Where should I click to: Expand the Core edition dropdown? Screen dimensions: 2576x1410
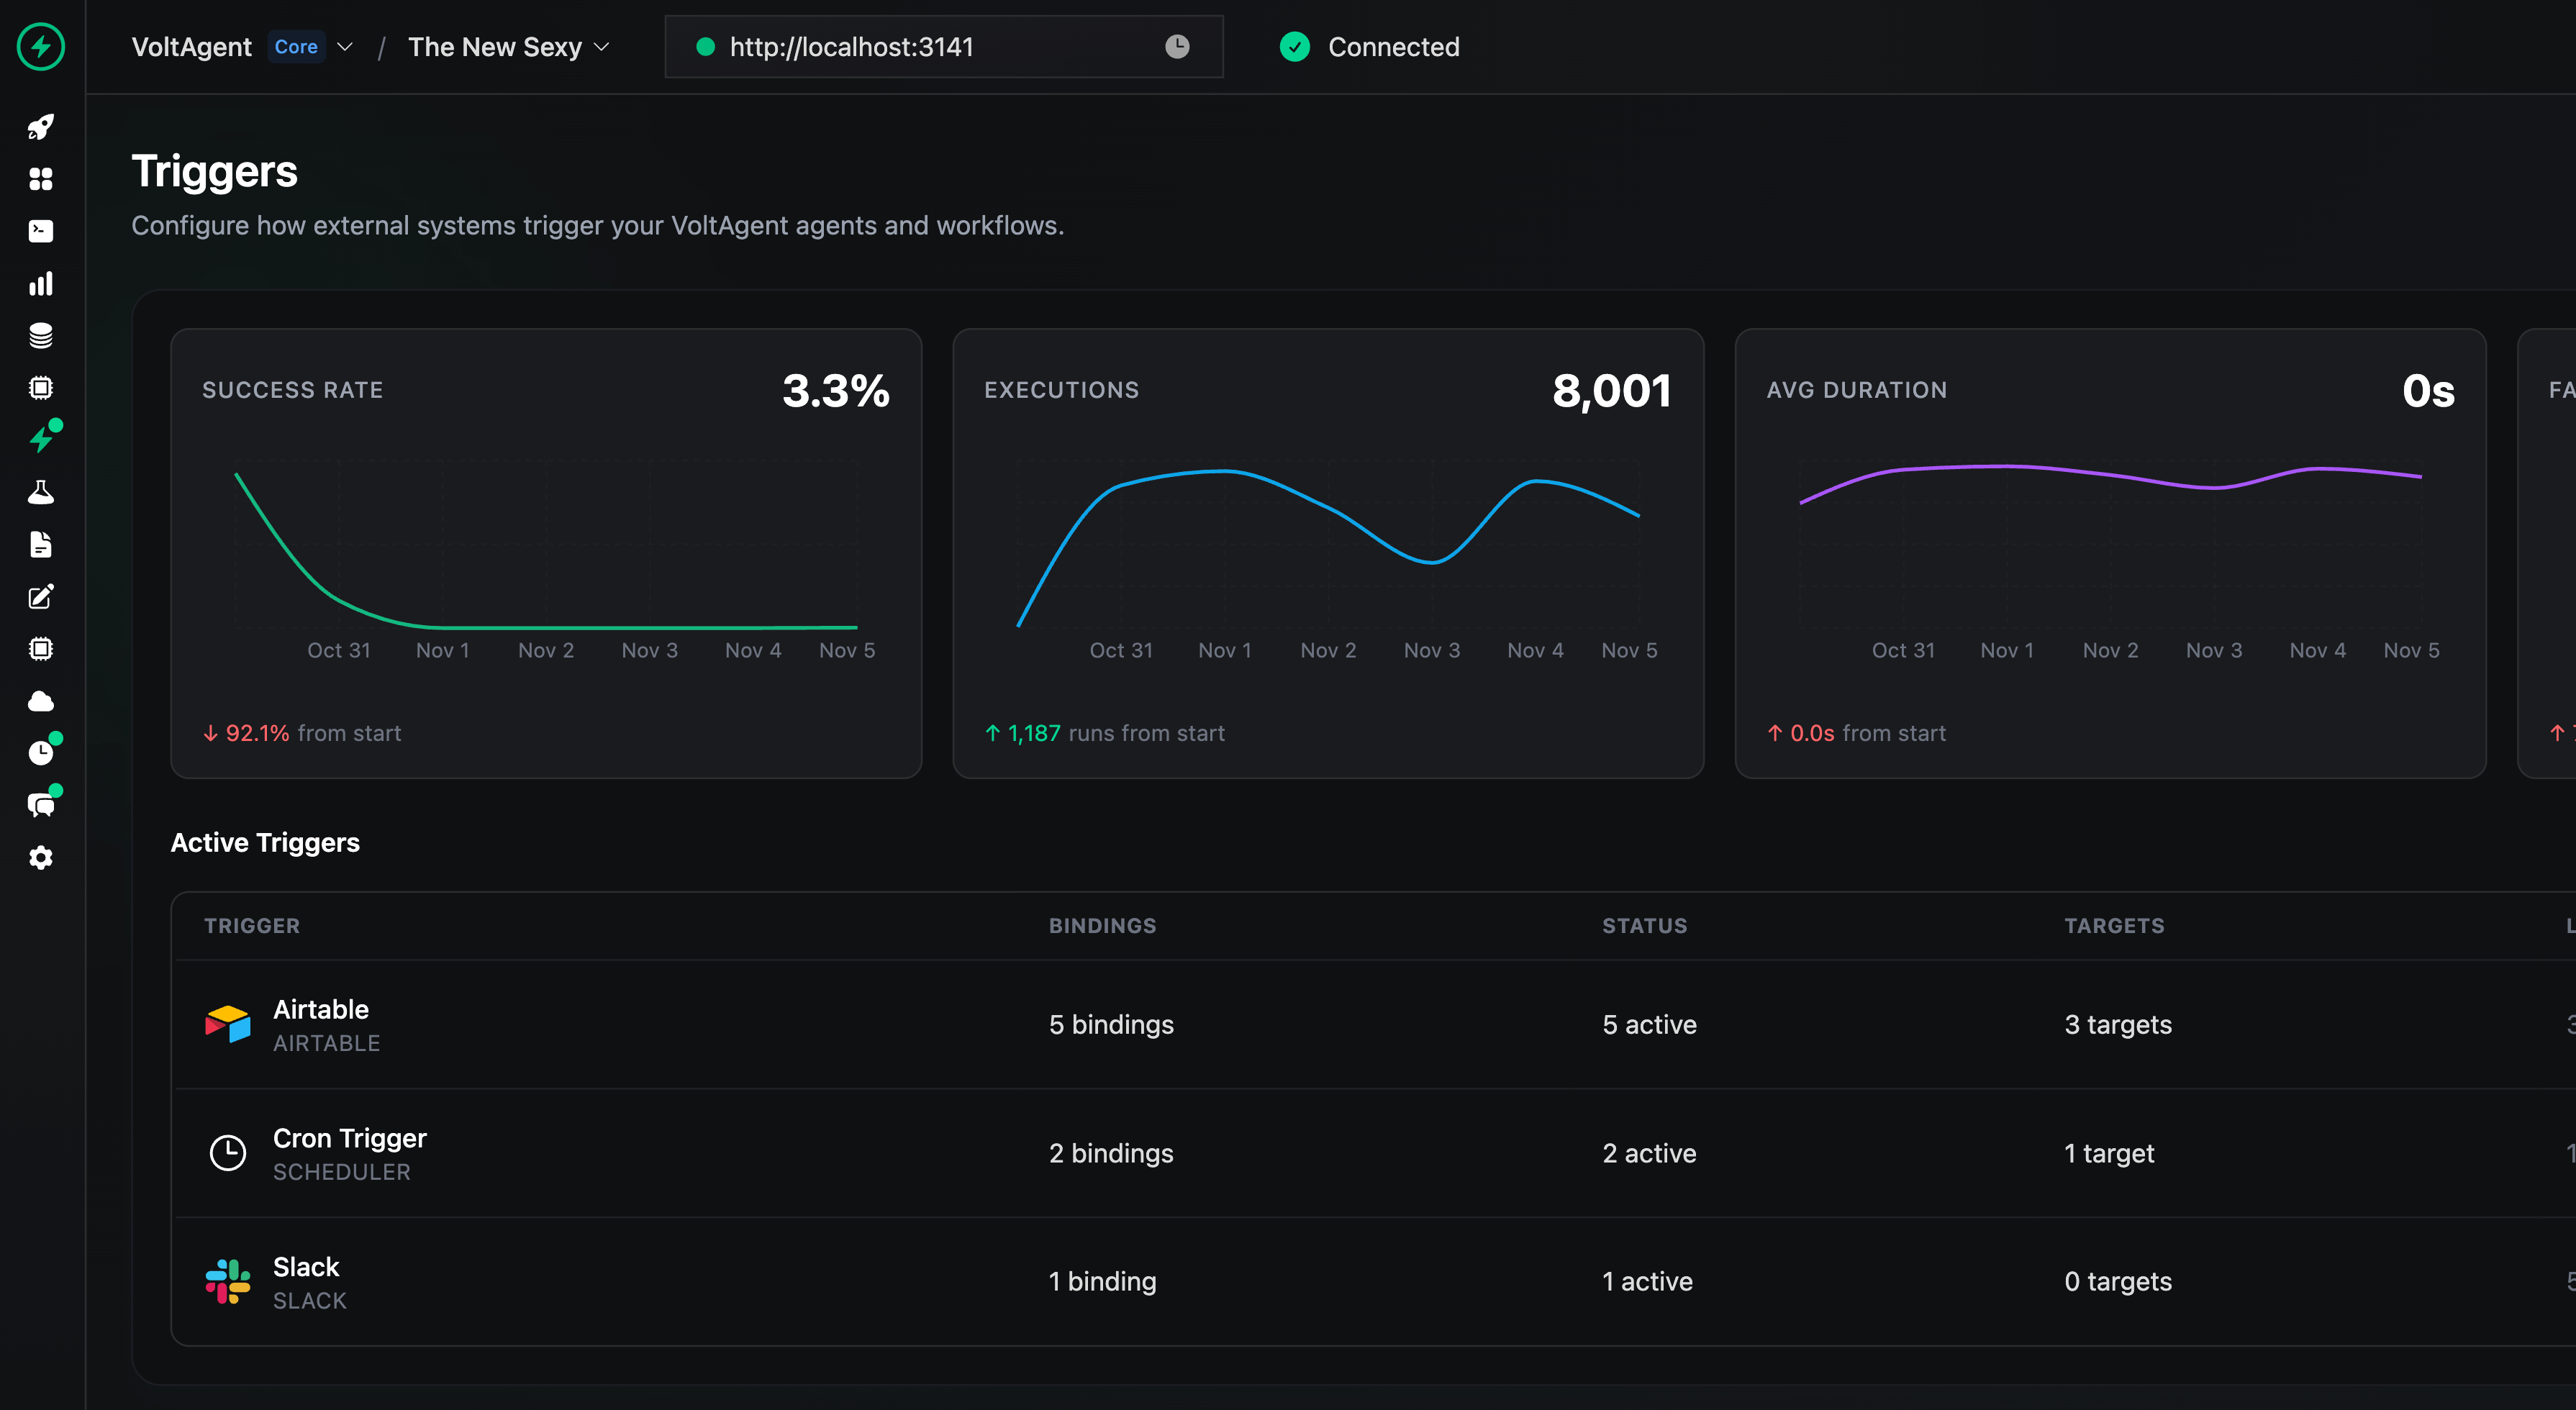(x=311, y=46)
